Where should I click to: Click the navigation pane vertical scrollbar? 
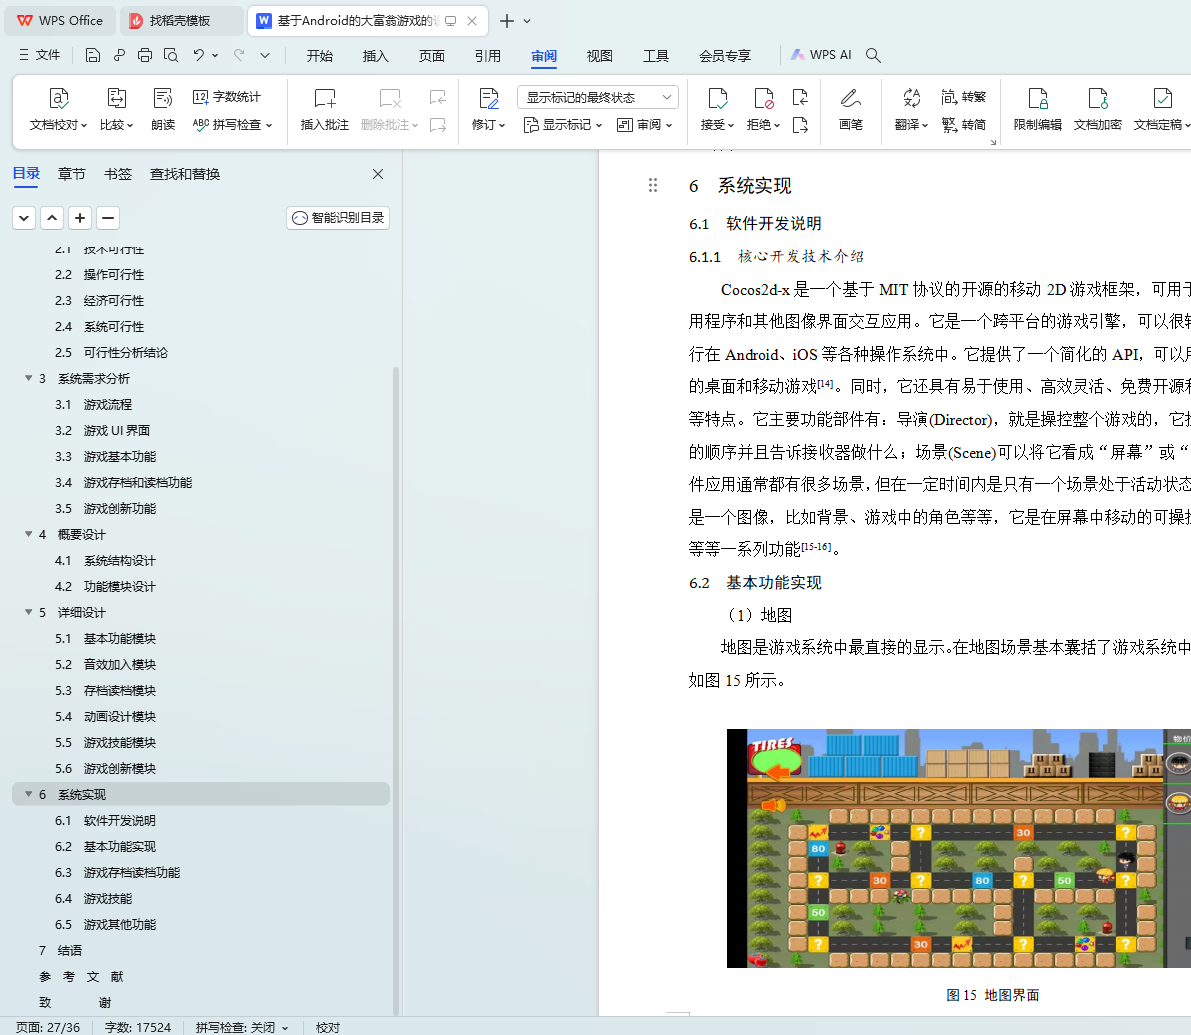click(x=395, y=691)
